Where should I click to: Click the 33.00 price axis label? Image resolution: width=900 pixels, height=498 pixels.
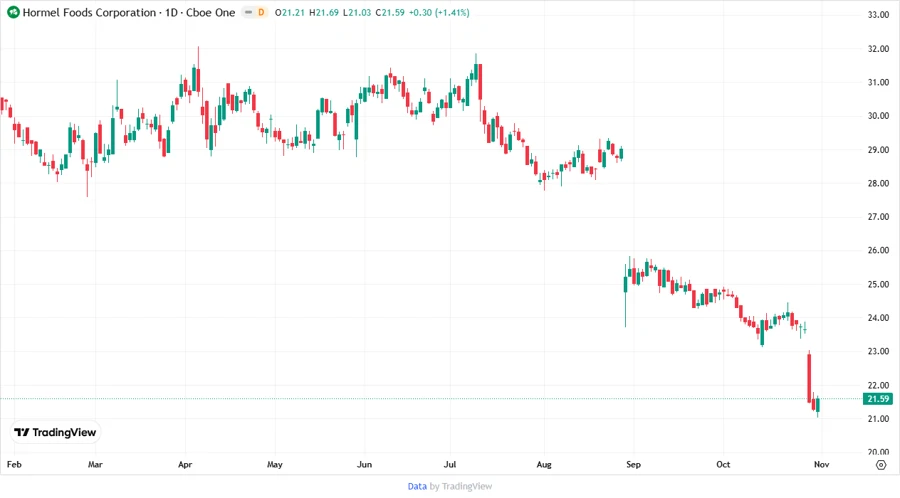point(878,15)
